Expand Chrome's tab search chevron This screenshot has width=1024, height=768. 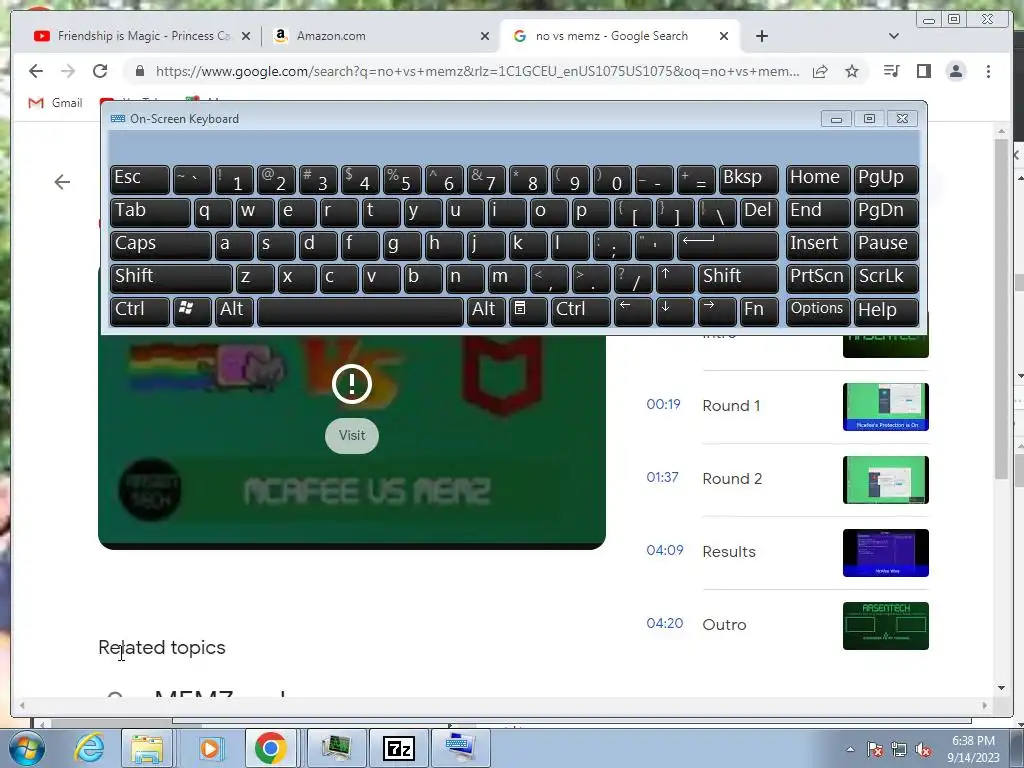pos(894,36)
